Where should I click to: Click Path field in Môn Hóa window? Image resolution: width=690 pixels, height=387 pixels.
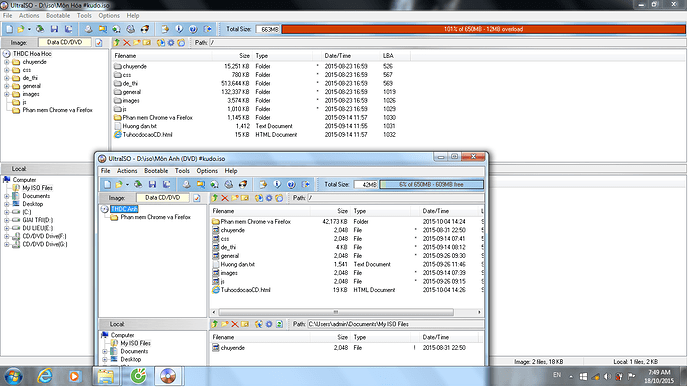click(447, 43)
